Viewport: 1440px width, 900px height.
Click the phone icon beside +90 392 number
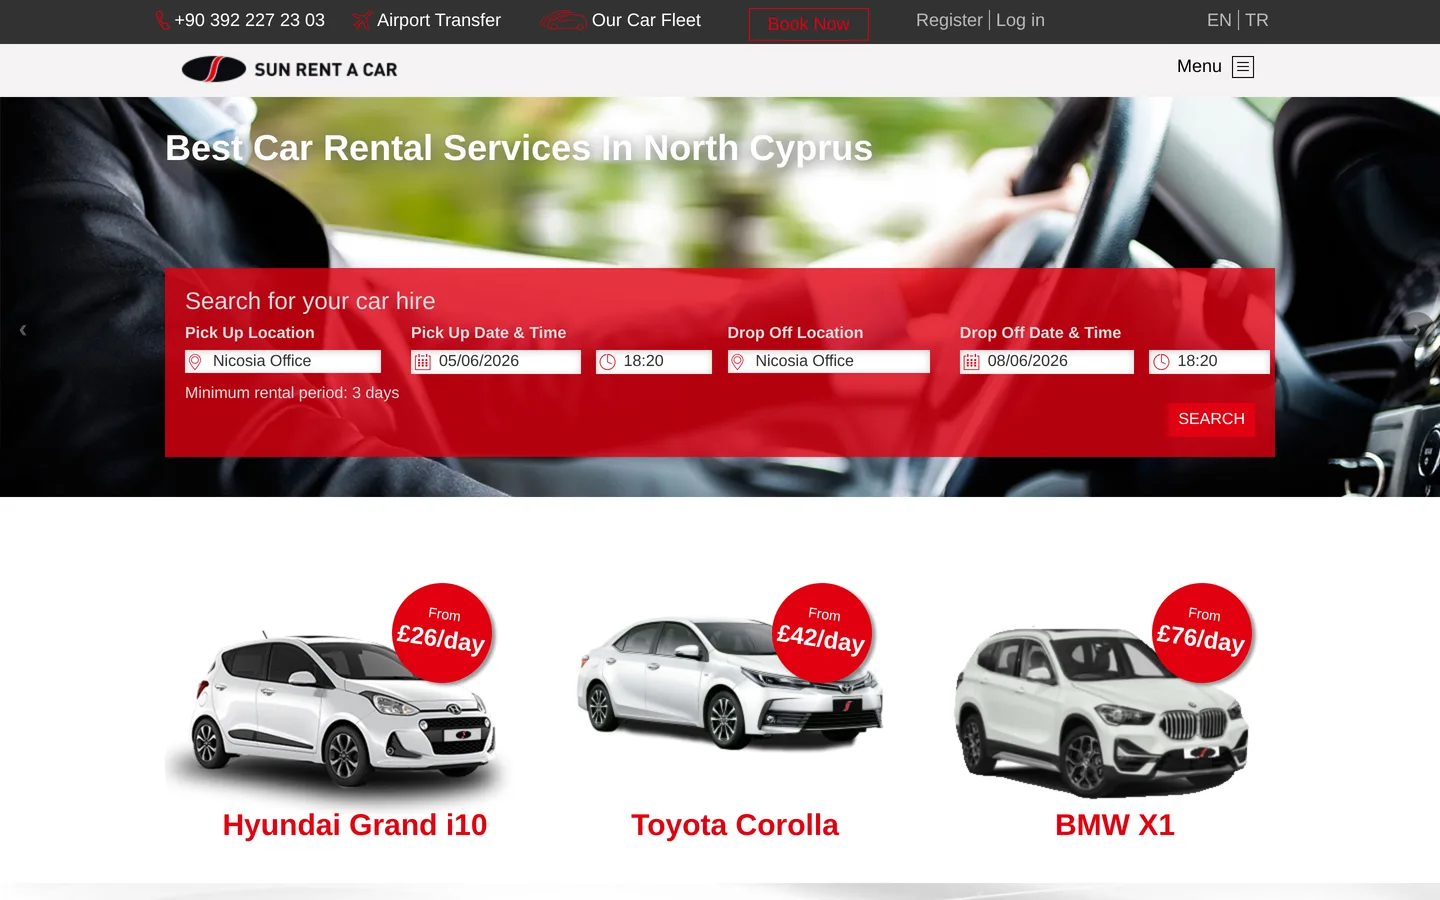point(162,20)
